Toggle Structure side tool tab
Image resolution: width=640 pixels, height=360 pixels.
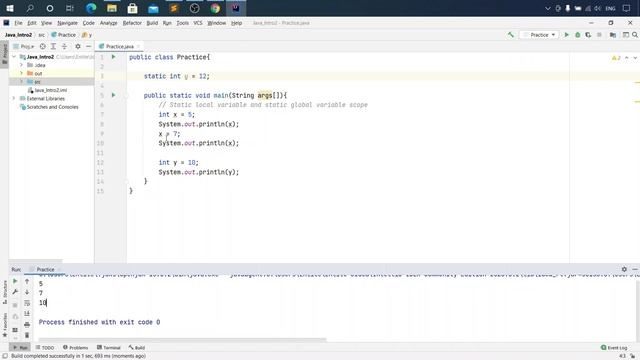coord(4,292)
